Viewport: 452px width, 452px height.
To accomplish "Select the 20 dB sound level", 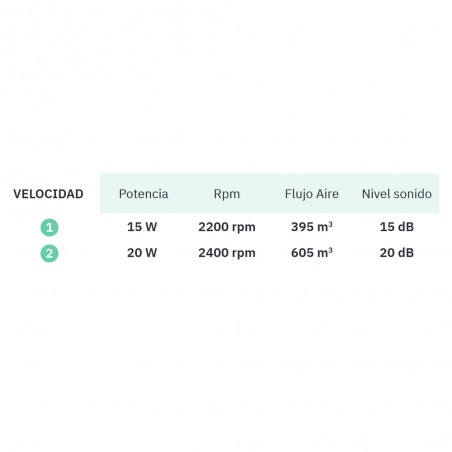I will pos(397,253).
